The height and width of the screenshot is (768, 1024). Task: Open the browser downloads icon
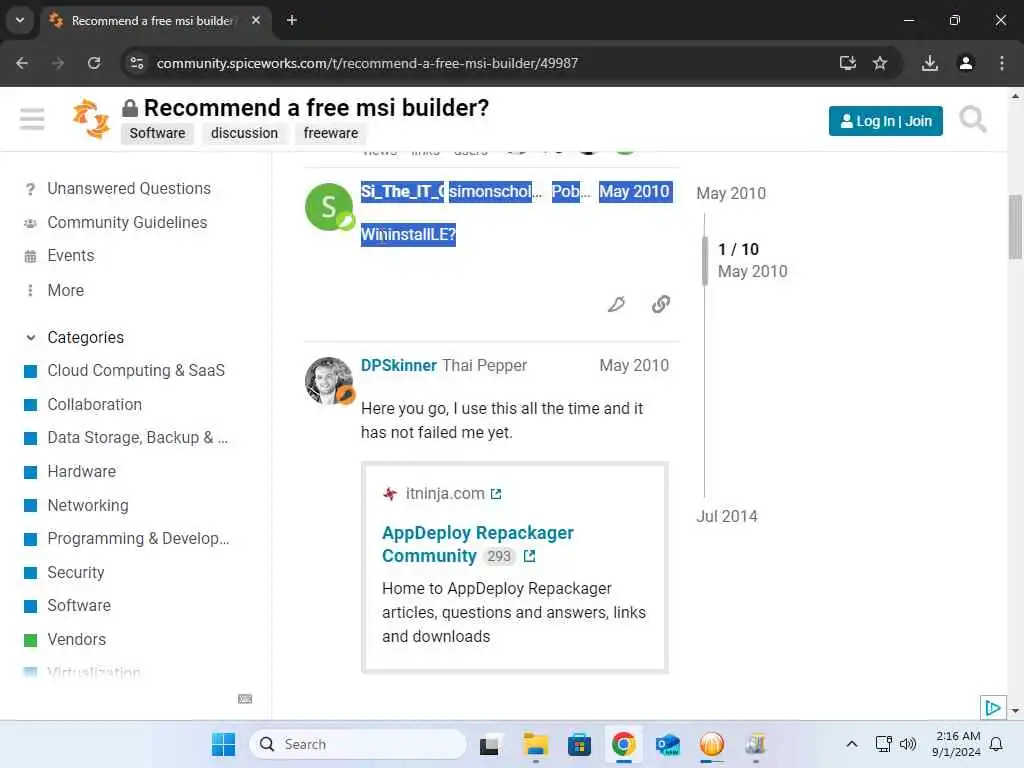tap(930, 63)
